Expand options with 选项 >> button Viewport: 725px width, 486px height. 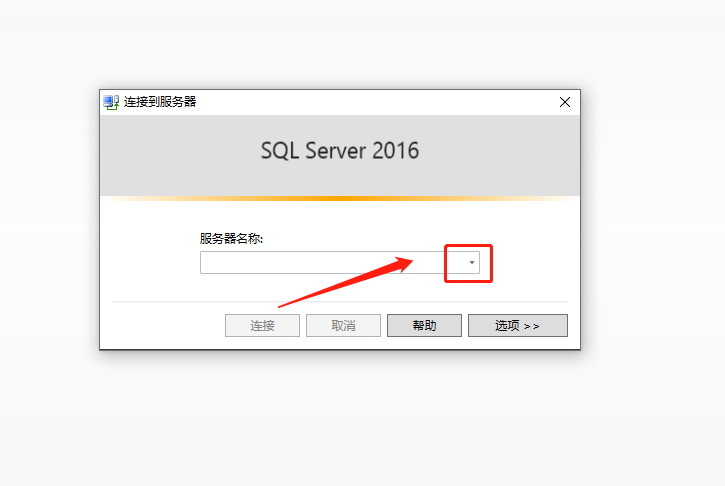(x=517, y=326)
